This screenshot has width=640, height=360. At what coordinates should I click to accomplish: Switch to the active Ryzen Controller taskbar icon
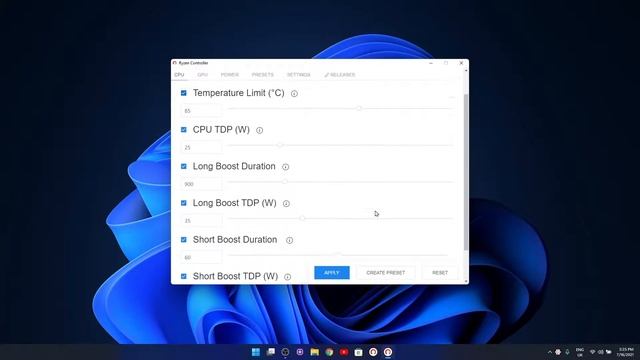click(x=388, y=352)
